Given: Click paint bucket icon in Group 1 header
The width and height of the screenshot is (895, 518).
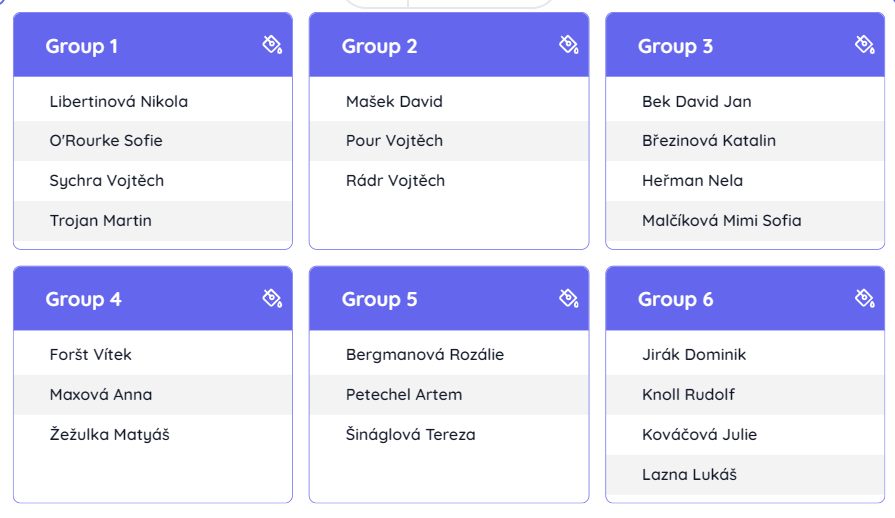Looking at the screenshot, I should point(272,44).
